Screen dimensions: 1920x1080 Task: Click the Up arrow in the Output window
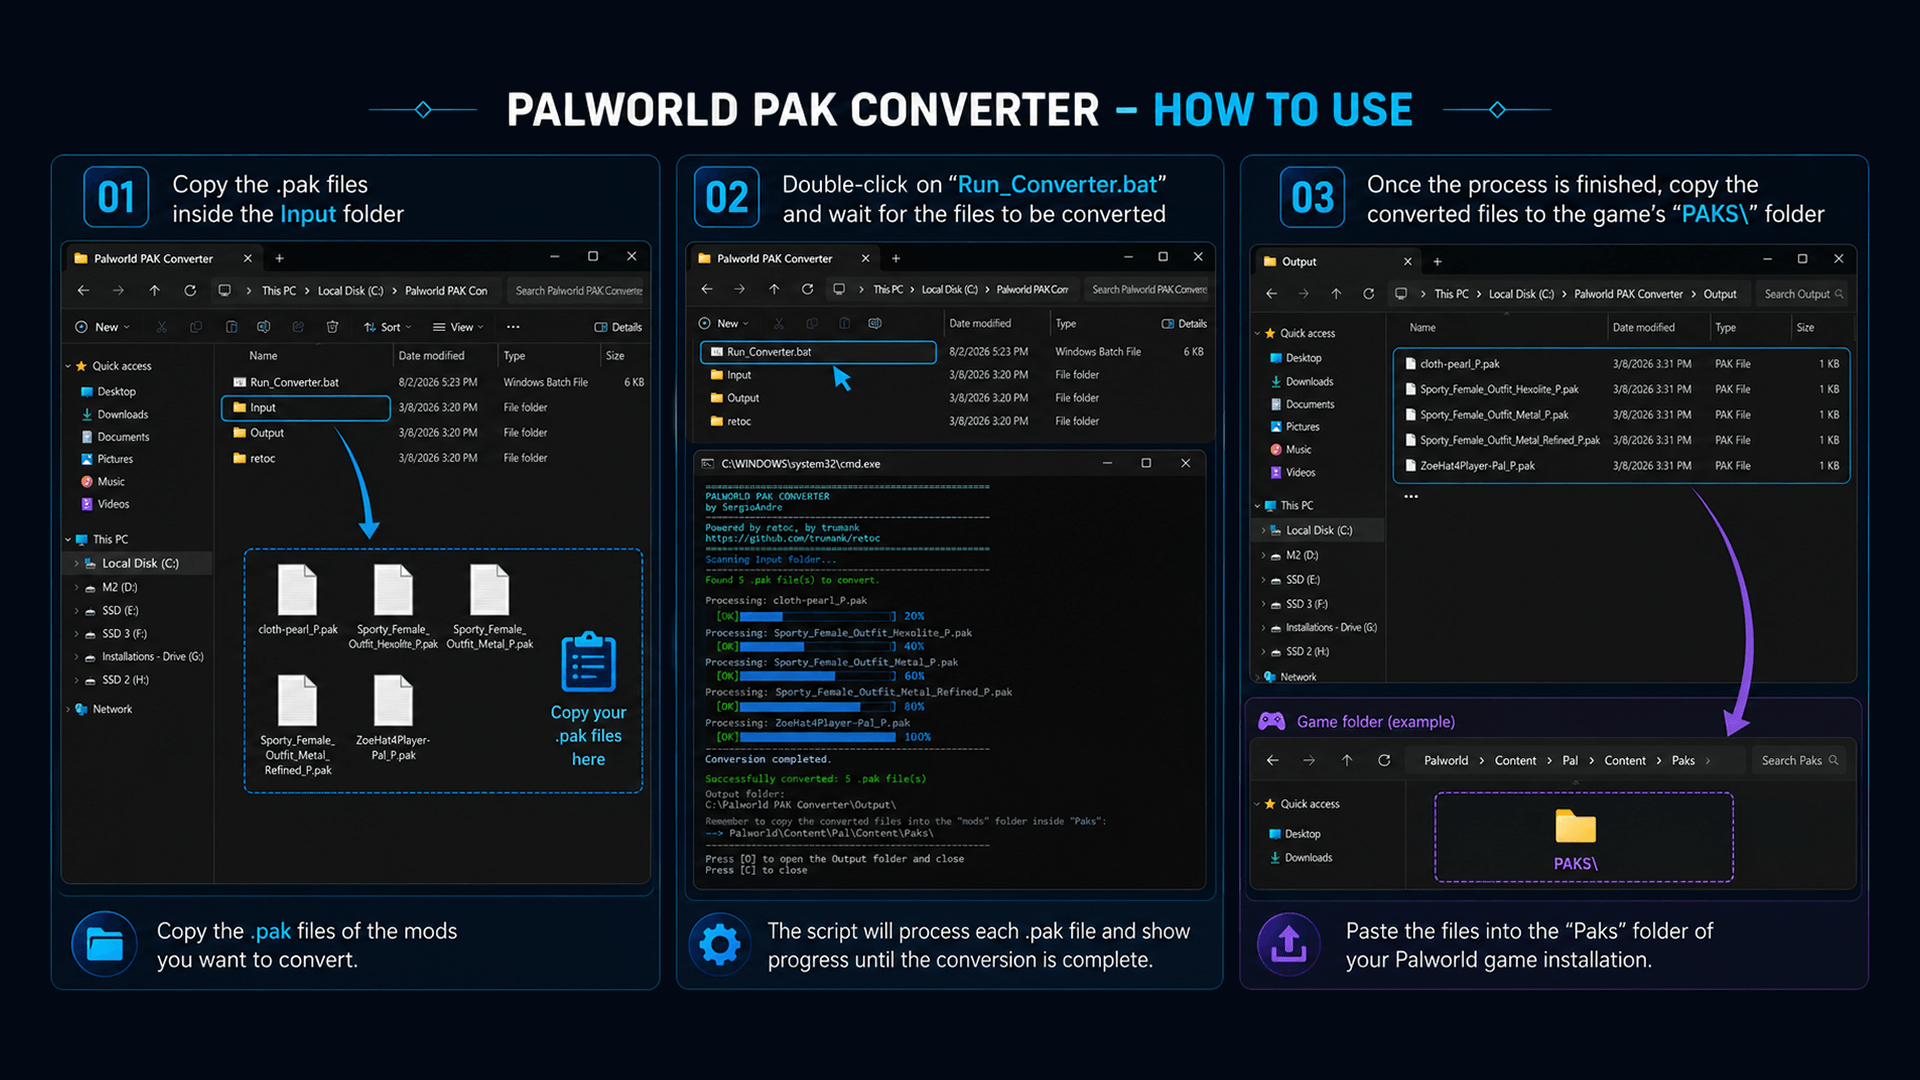(x=1336, y=294)
